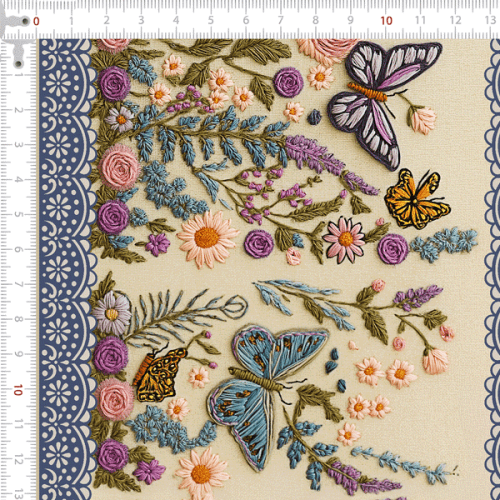Screen dimensions: 500x500
Task: Click the red 10 on the top ruler
Action: 386,21
